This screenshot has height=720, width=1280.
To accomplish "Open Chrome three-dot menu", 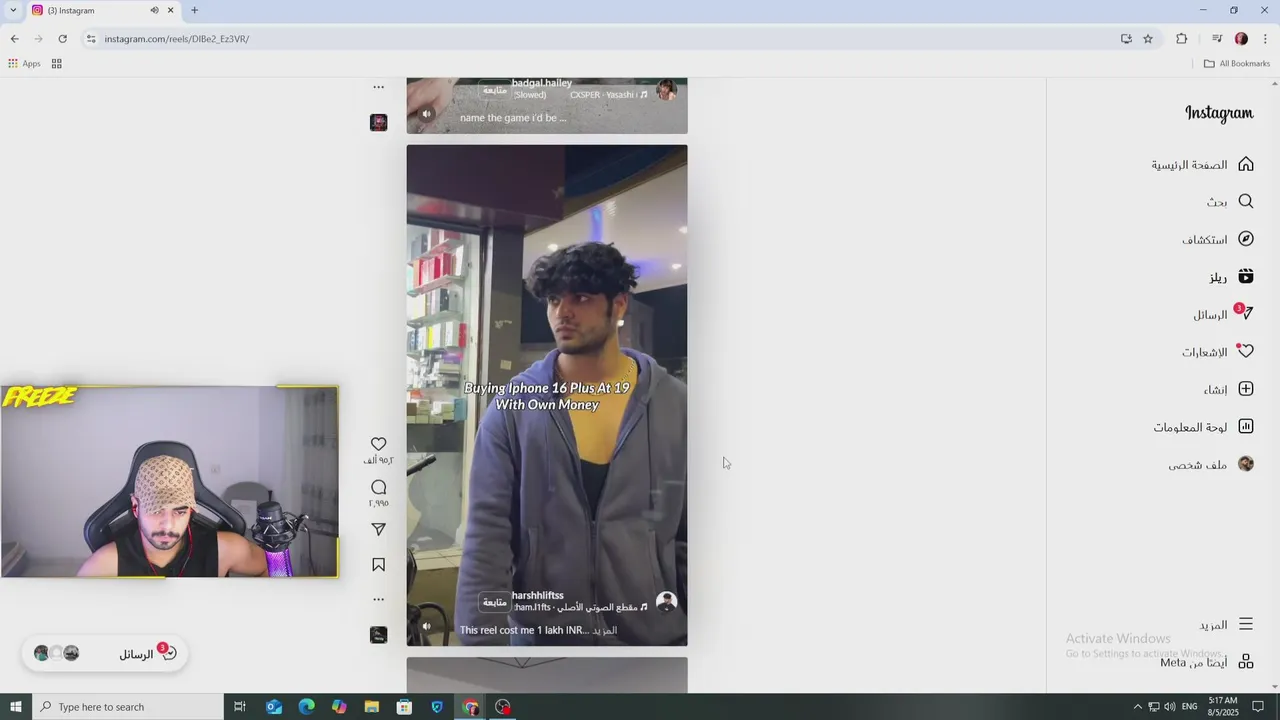I will pyautogui.click(x=1265, y=39).
